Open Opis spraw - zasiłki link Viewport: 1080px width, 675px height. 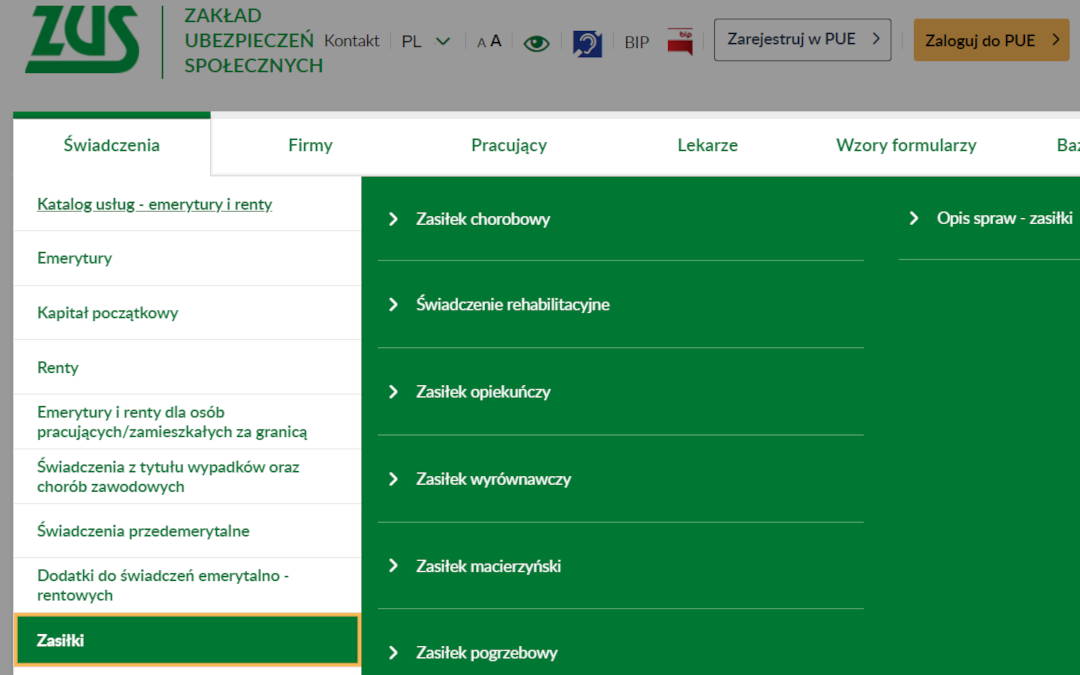click(x=1004, y=218)
